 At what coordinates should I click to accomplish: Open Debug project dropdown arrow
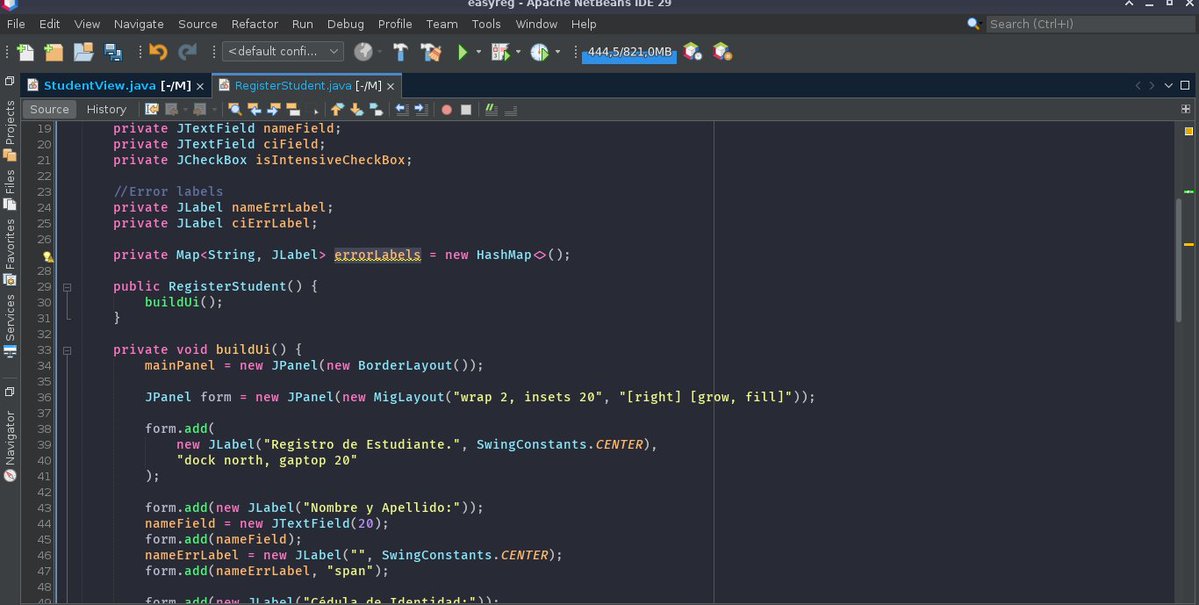[x=518, y=52]
